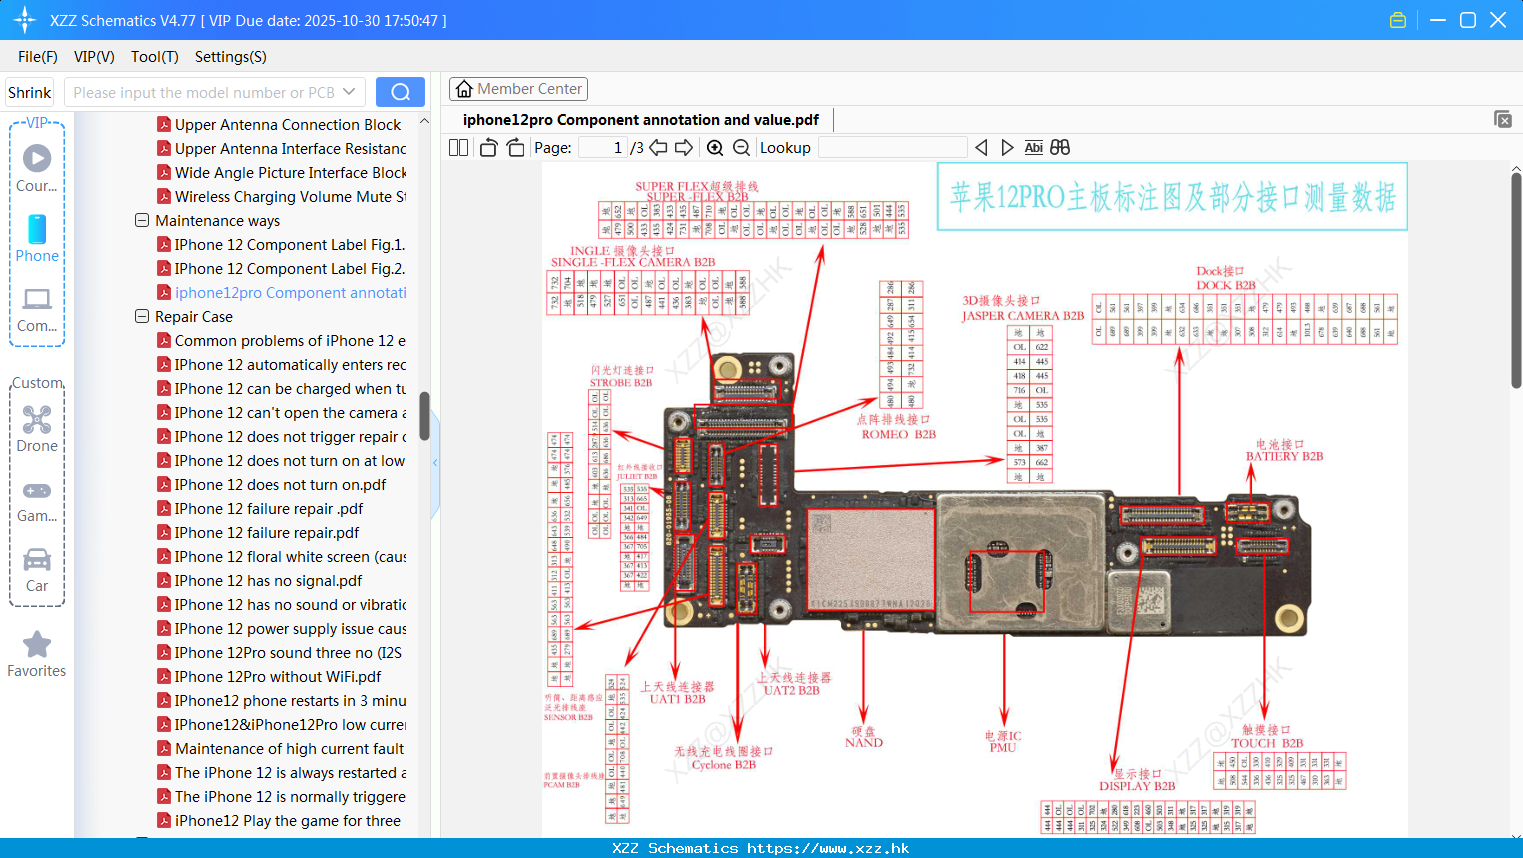Image resolution: width=1523 pixels, height=858 pixels.
Task: Open the model number dropdown arrow
Action: [349, 92]
